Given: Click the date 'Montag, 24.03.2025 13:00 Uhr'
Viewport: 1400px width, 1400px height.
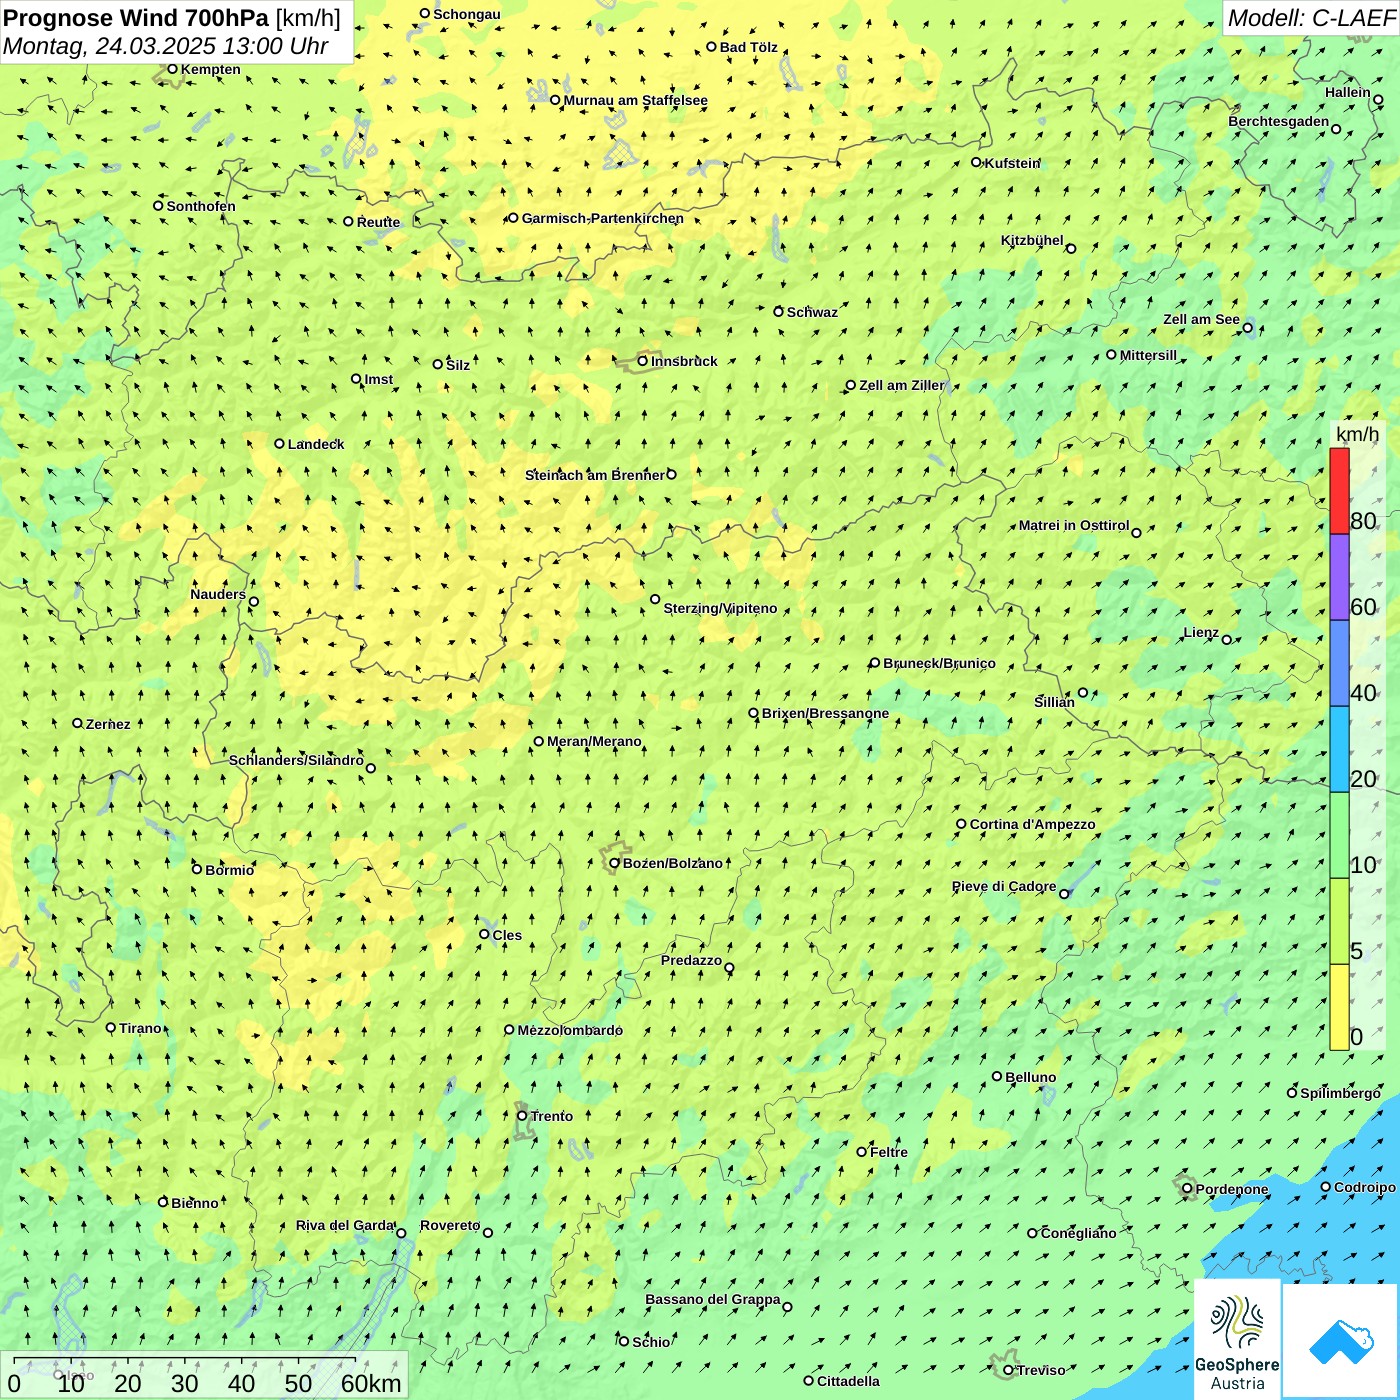Looking at the screenshot, I should 165,46.
